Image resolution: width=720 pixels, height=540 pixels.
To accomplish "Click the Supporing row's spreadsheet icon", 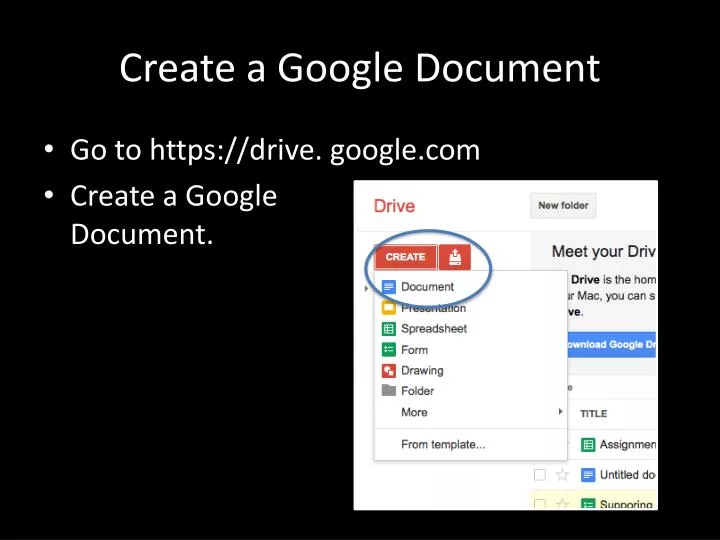I will (x=588, y=504).
